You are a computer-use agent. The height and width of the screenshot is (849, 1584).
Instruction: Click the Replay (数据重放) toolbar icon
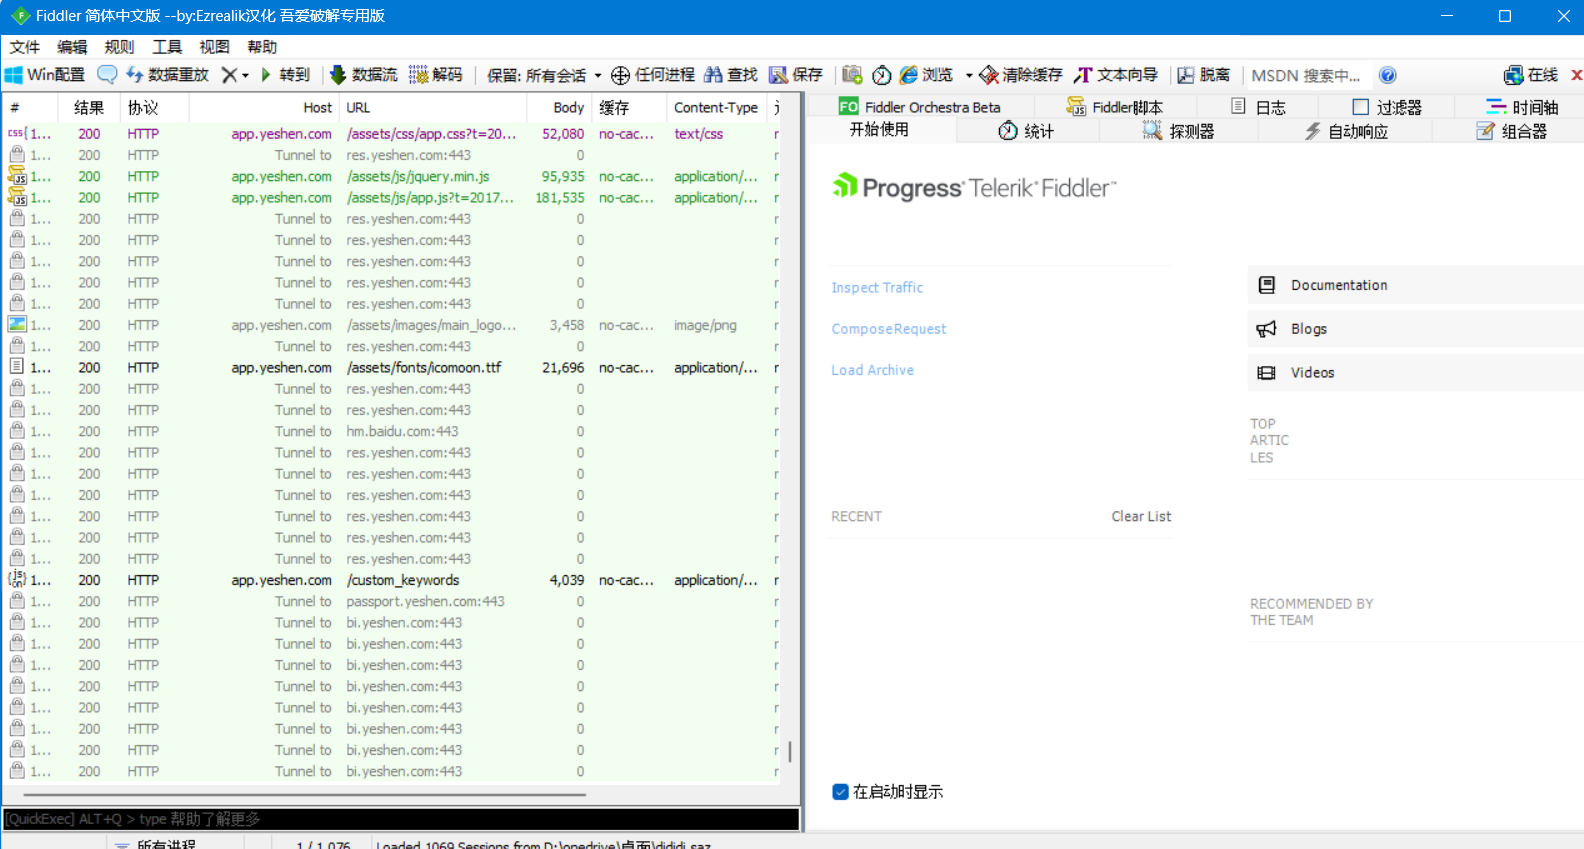134,75
